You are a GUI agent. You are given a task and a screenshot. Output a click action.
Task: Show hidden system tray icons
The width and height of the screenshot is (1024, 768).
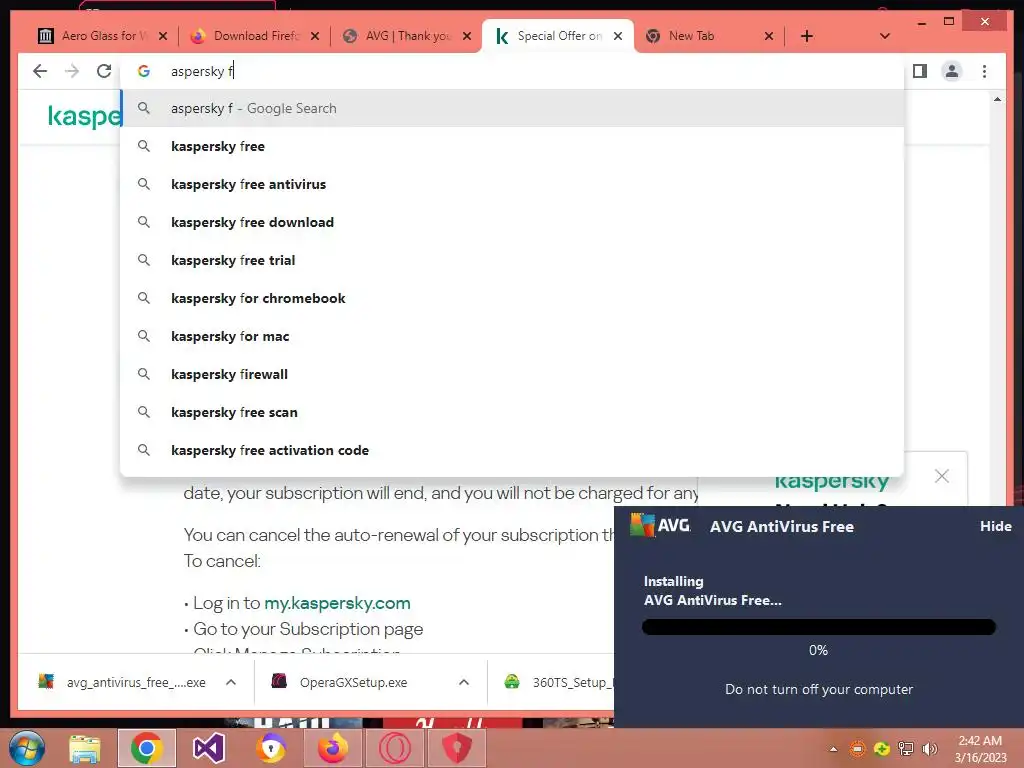pyautogui.click(x=833, y=749)
